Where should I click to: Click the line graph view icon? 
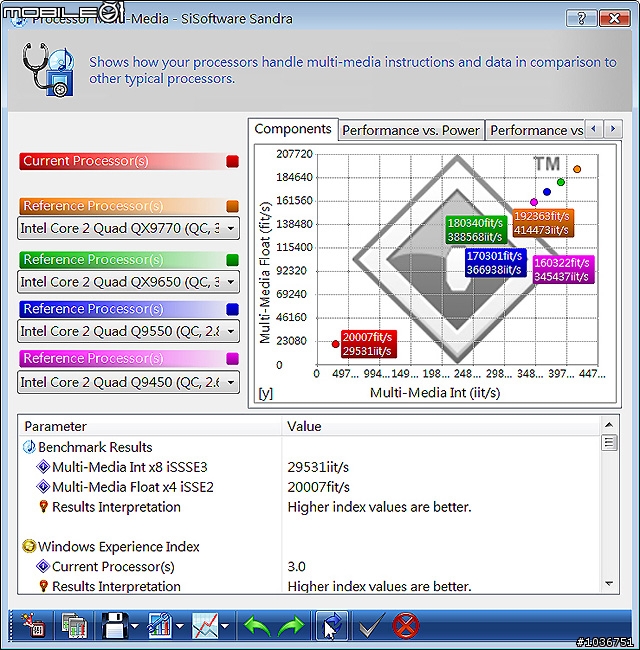(x=205, y=625)
